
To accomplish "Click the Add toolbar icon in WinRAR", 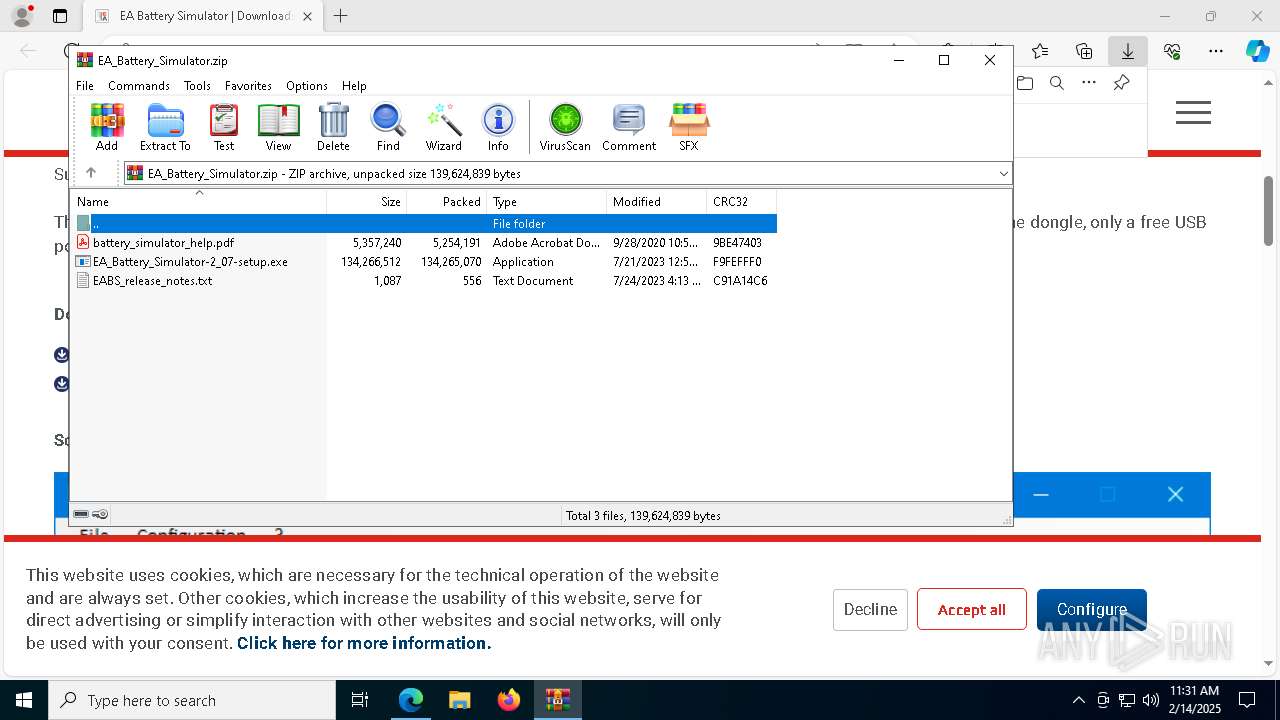I will [x=107, y=127].
